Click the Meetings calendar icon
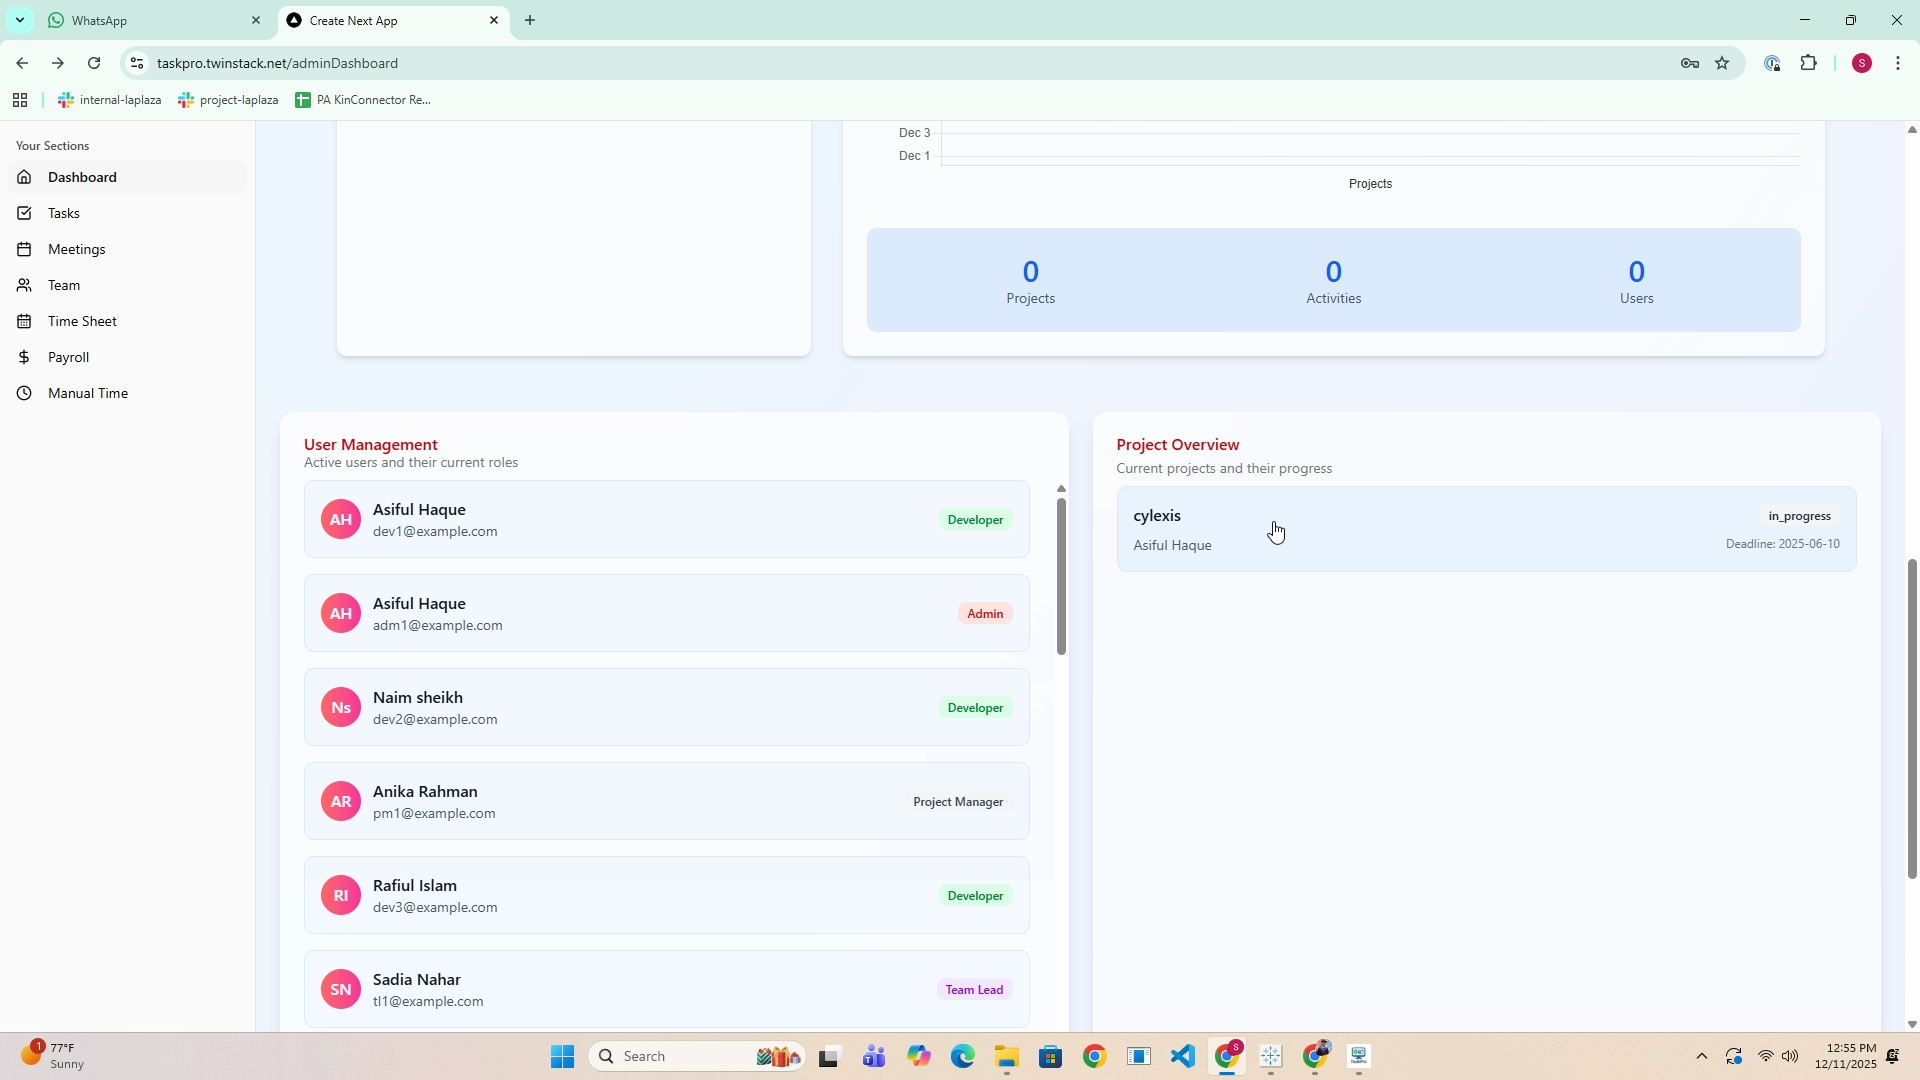 coord(24,249)
